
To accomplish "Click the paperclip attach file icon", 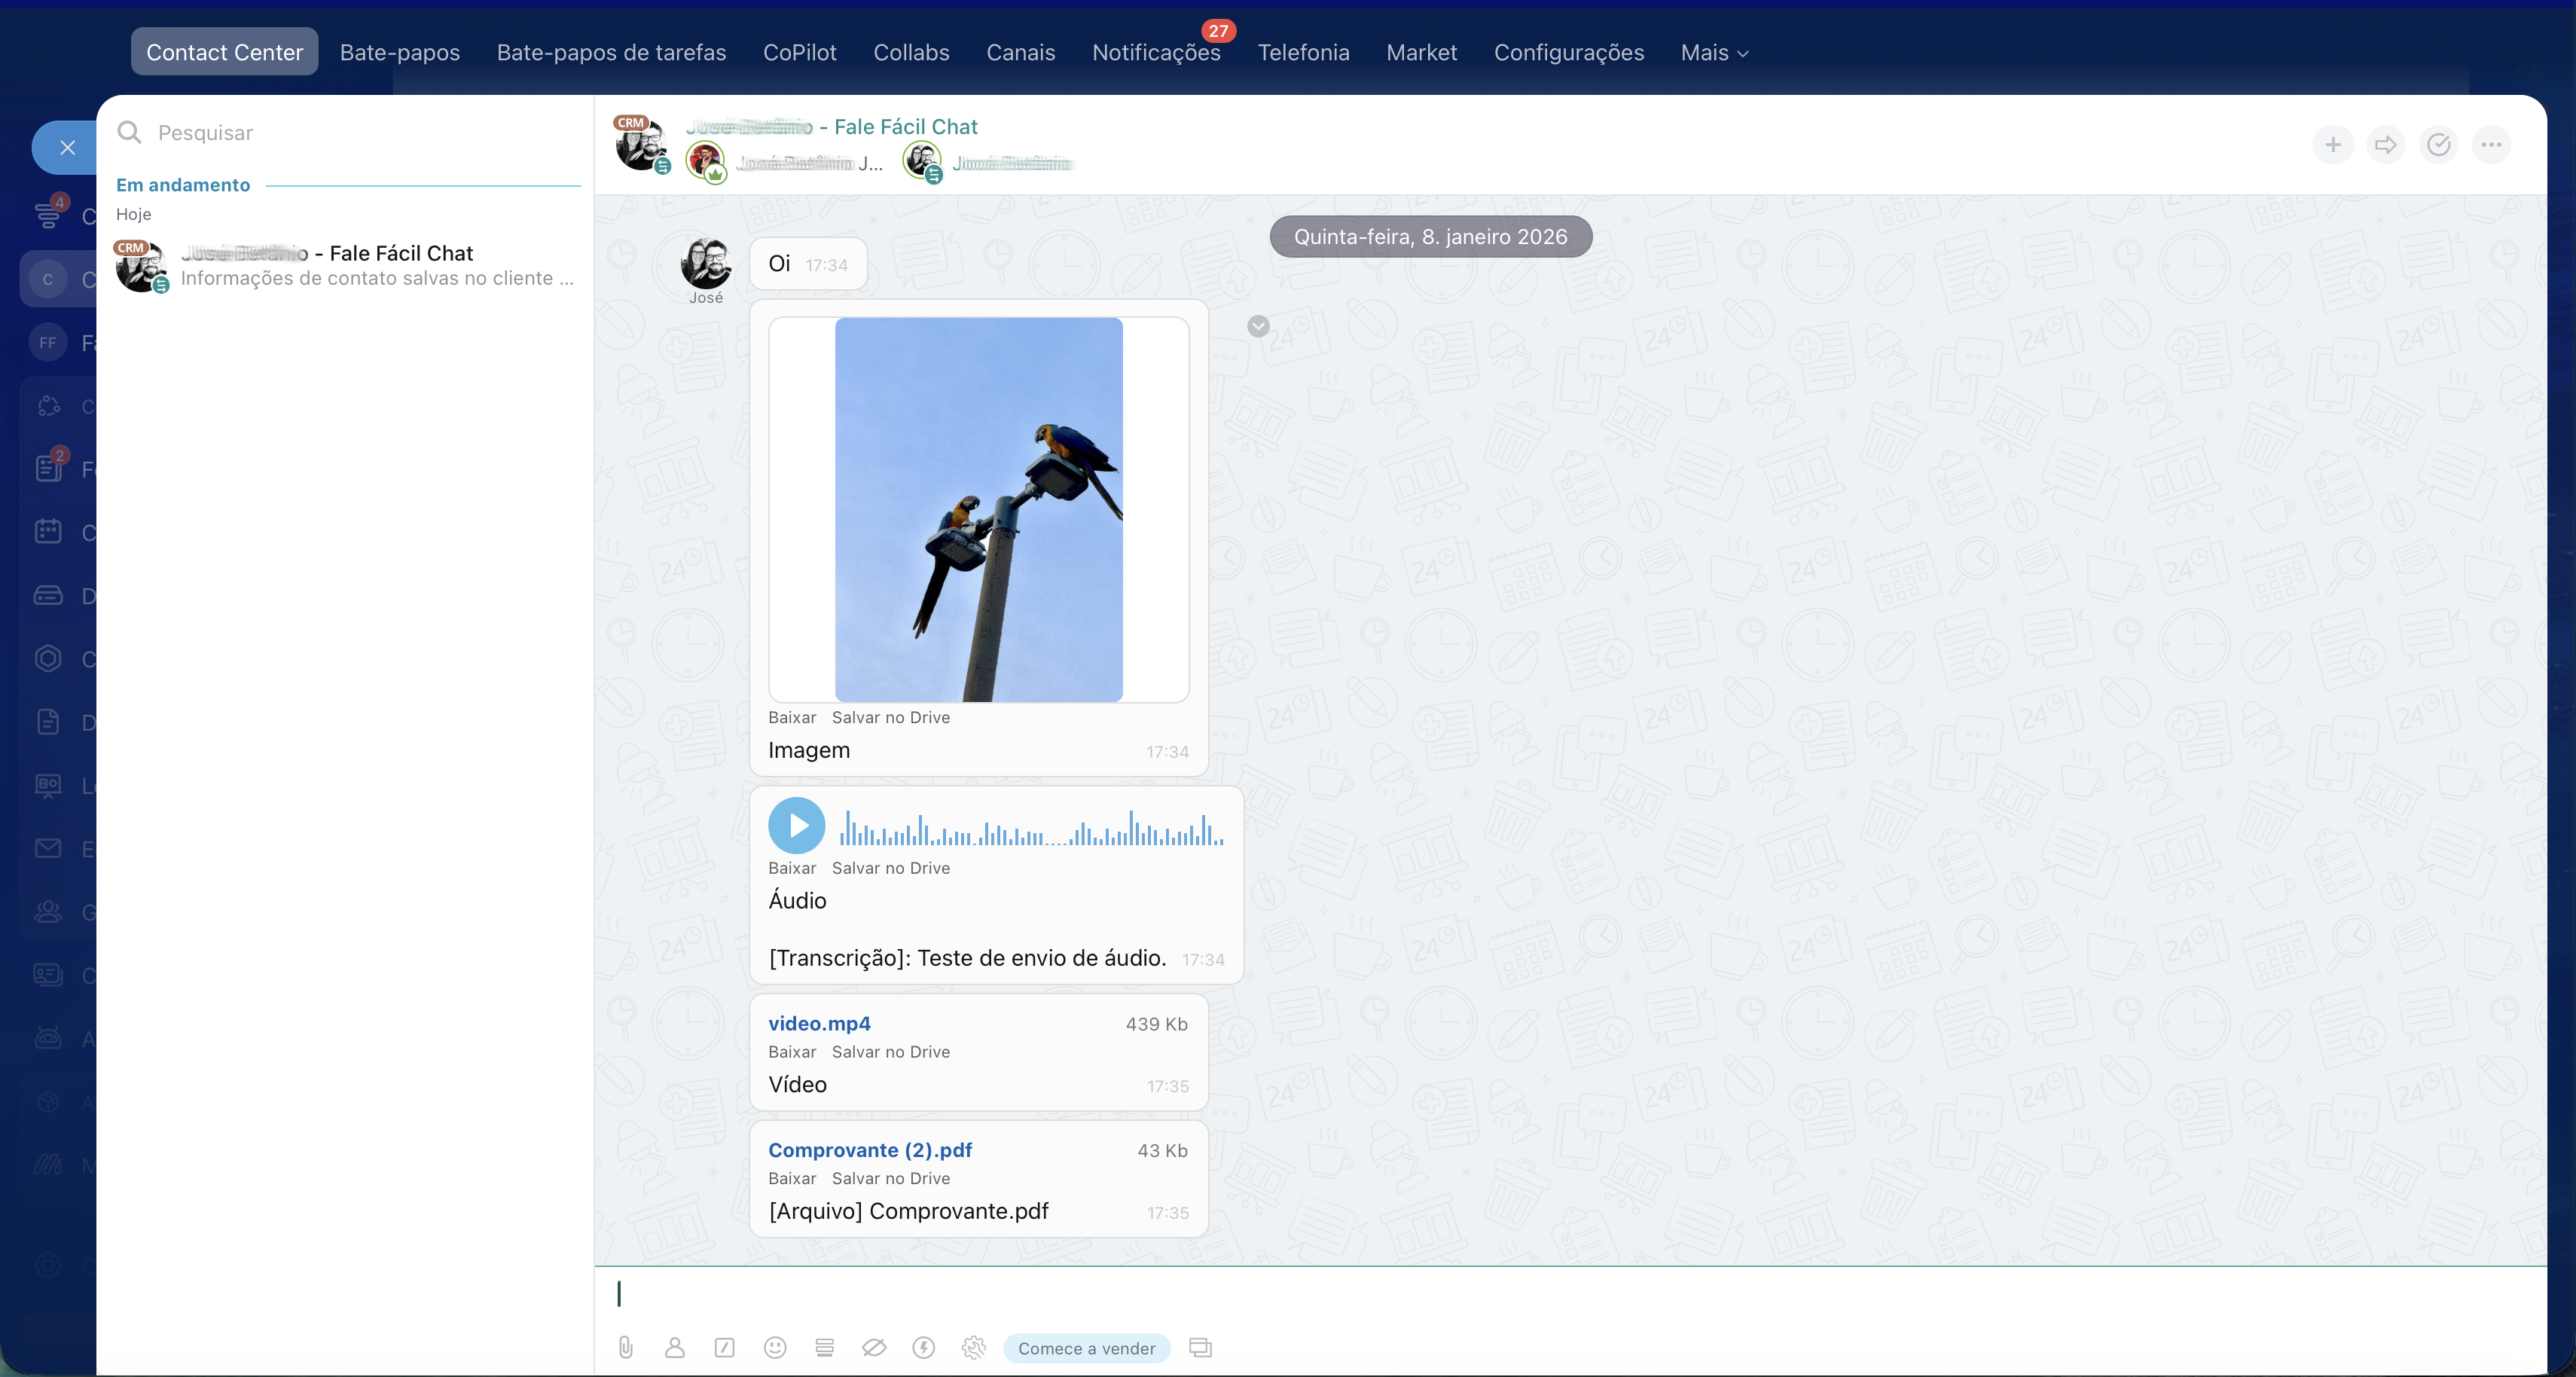I will click(626, 1348).
